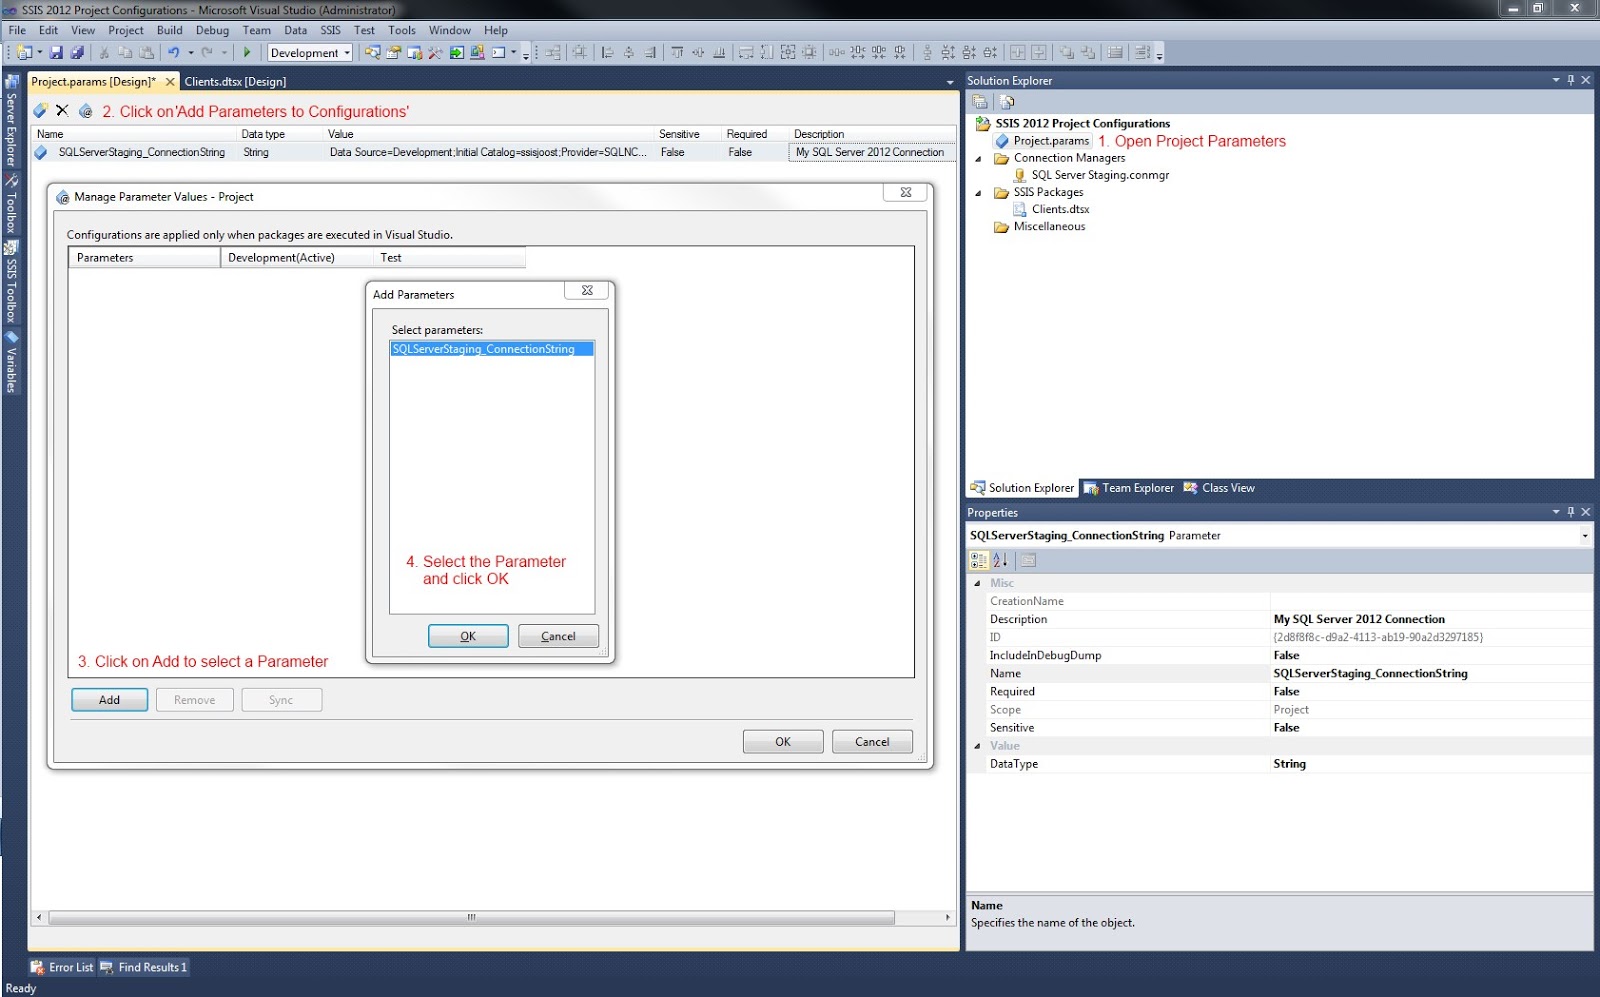Select SQLServerStaging_ConnectionString in Select parameters list
Viewport: 1600px width, 997px height.
(x=492, y=349)
